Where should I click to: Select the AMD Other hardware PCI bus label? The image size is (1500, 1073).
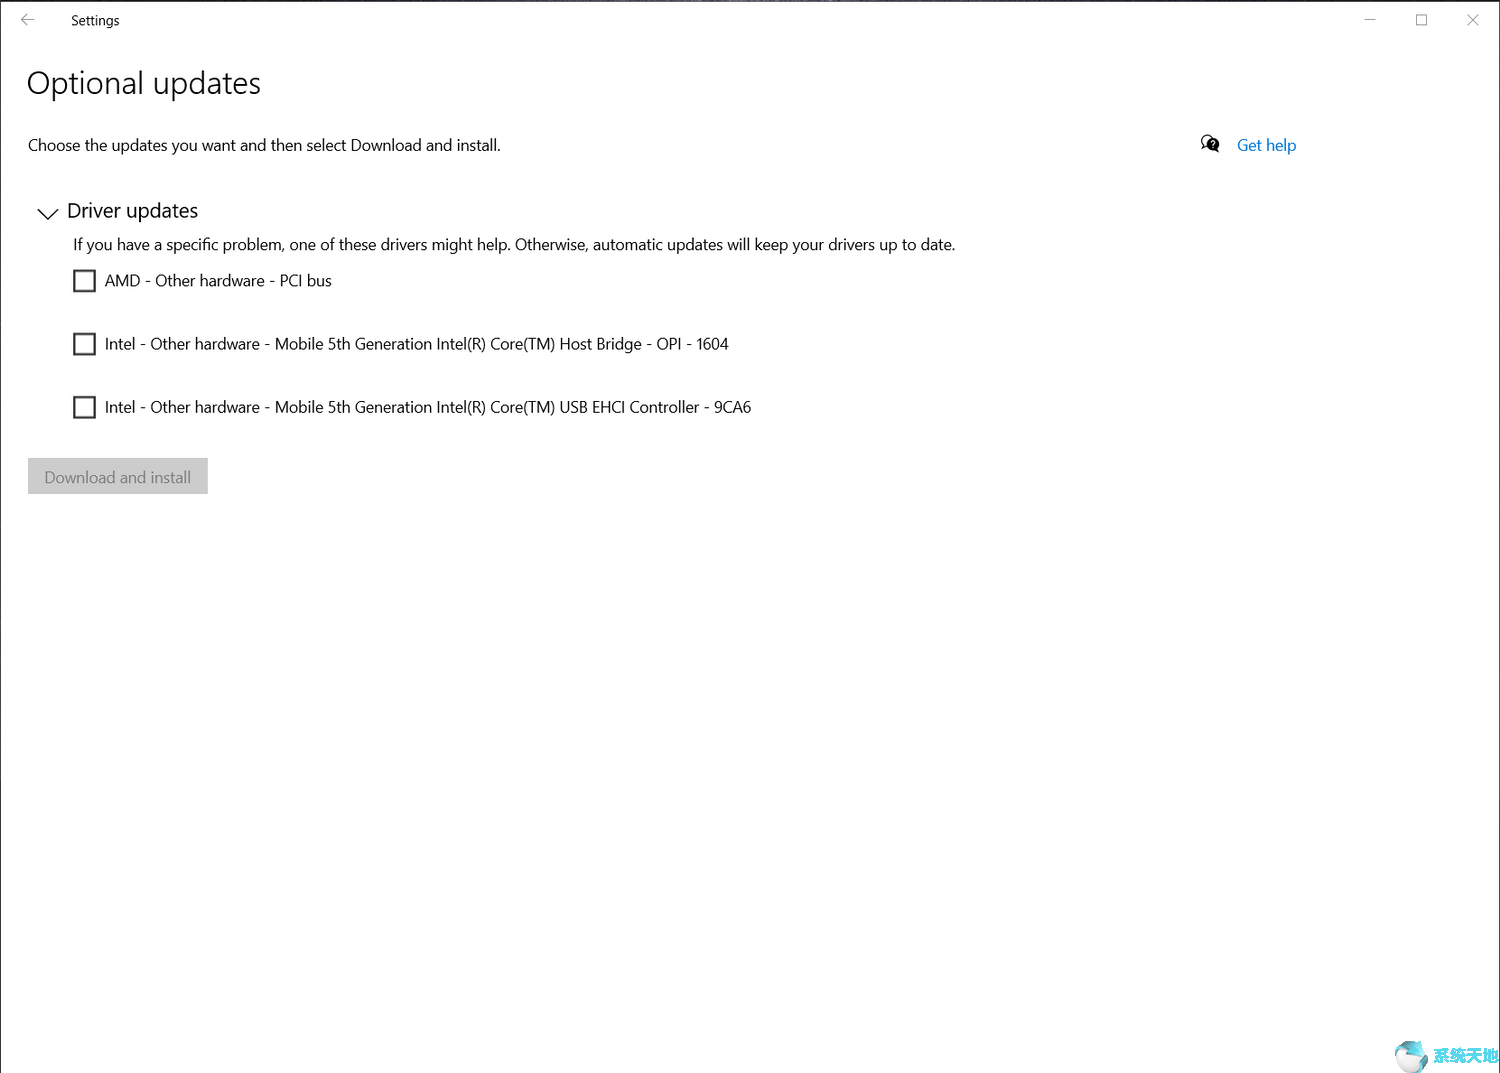pos(218,281)
